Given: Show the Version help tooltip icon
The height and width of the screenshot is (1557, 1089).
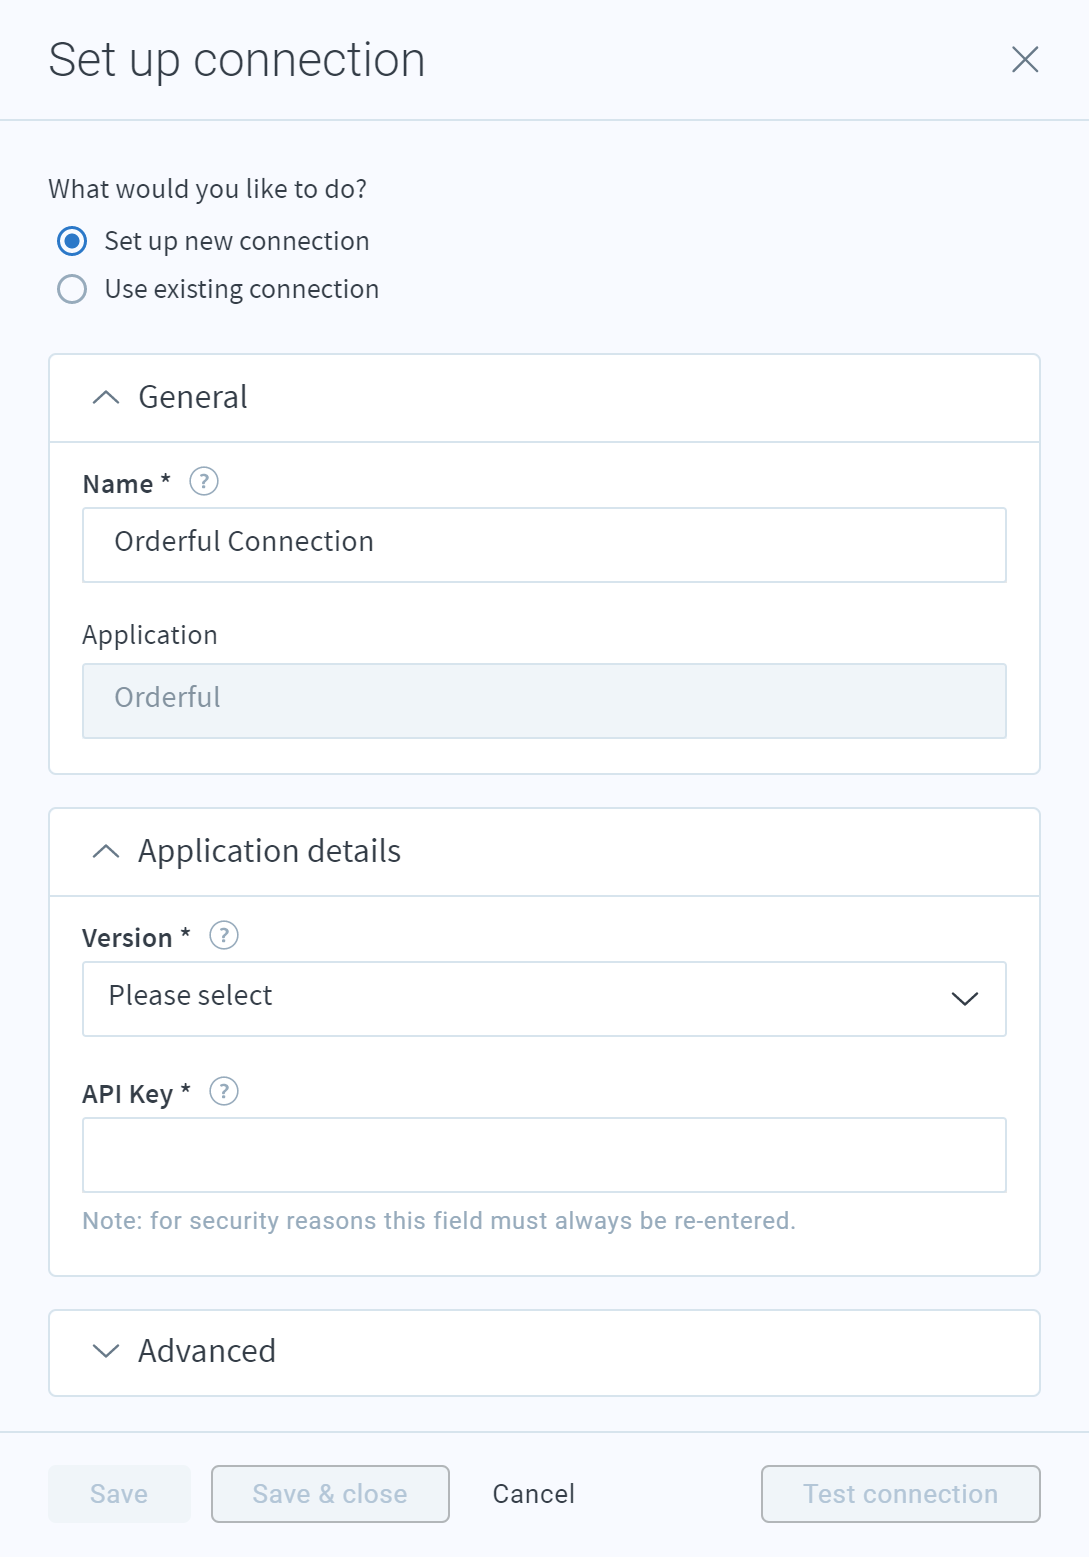Looking at the screenshot, I should pos(224,936).
